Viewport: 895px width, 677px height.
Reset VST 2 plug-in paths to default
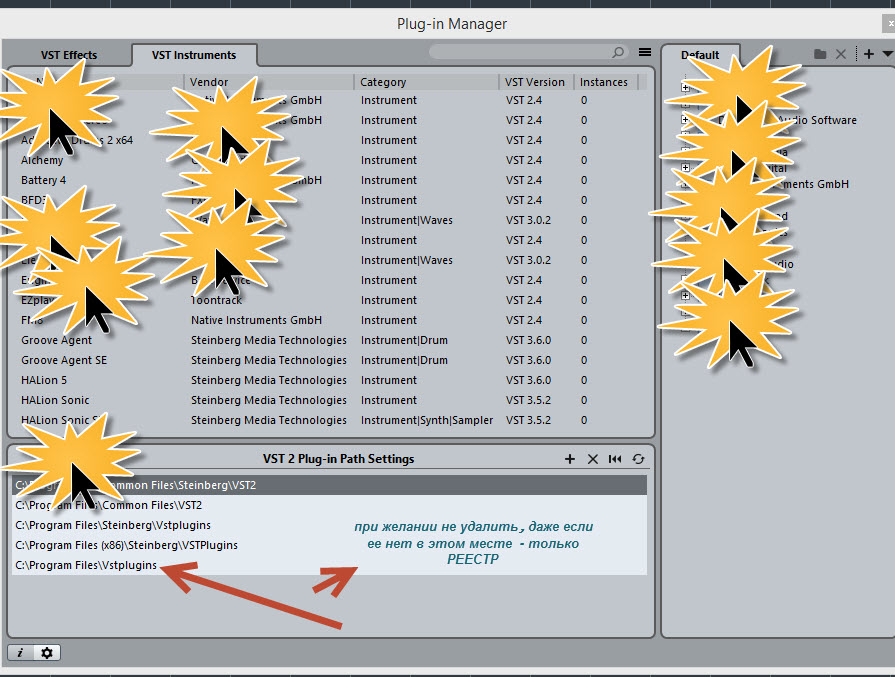tap(615, 459)
